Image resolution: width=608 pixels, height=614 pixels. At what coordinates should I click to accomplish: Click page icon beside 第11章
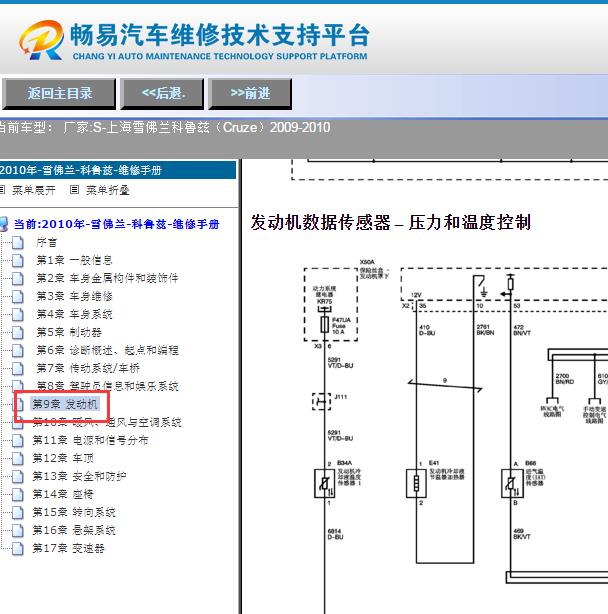(x=18, y=441)
